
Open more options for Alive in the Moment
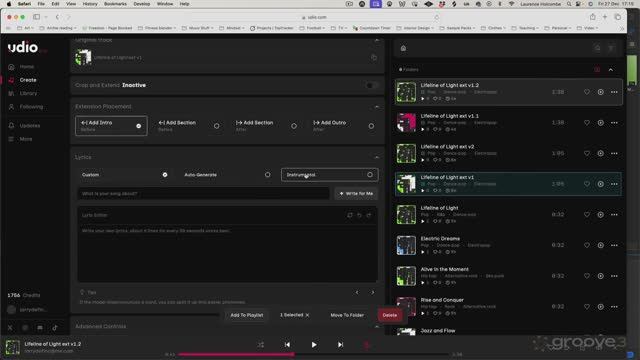tap(614, 276)
